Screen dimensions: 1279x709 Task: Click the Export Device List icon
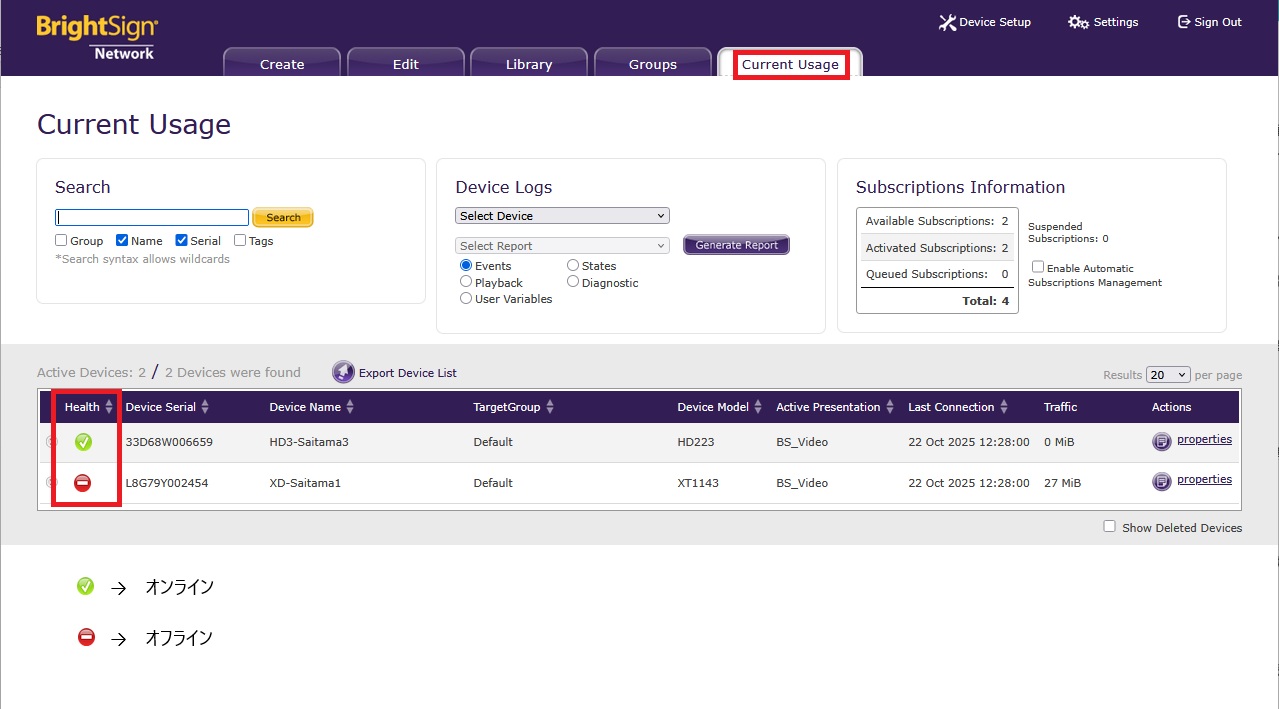(x=343, y=373)
